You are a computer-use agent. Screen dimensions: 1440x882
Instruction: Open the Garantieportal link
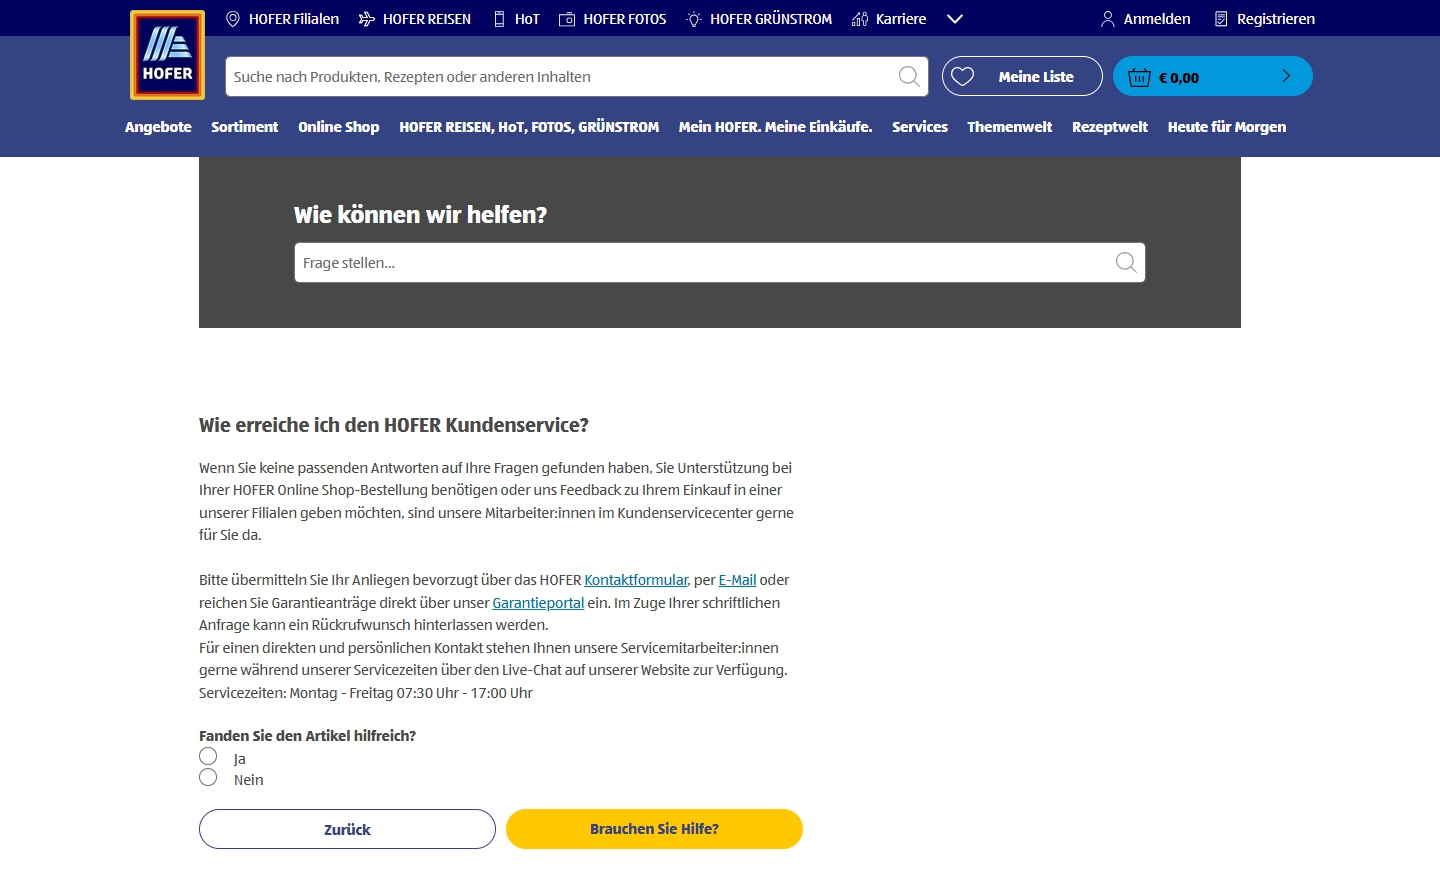tap(538, 603)
